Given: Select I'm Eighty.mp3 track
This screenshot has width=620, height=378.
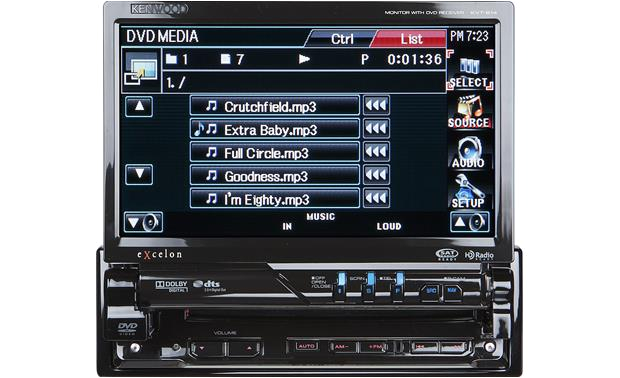Looking at the screenshot, I should tap(275, 199).
